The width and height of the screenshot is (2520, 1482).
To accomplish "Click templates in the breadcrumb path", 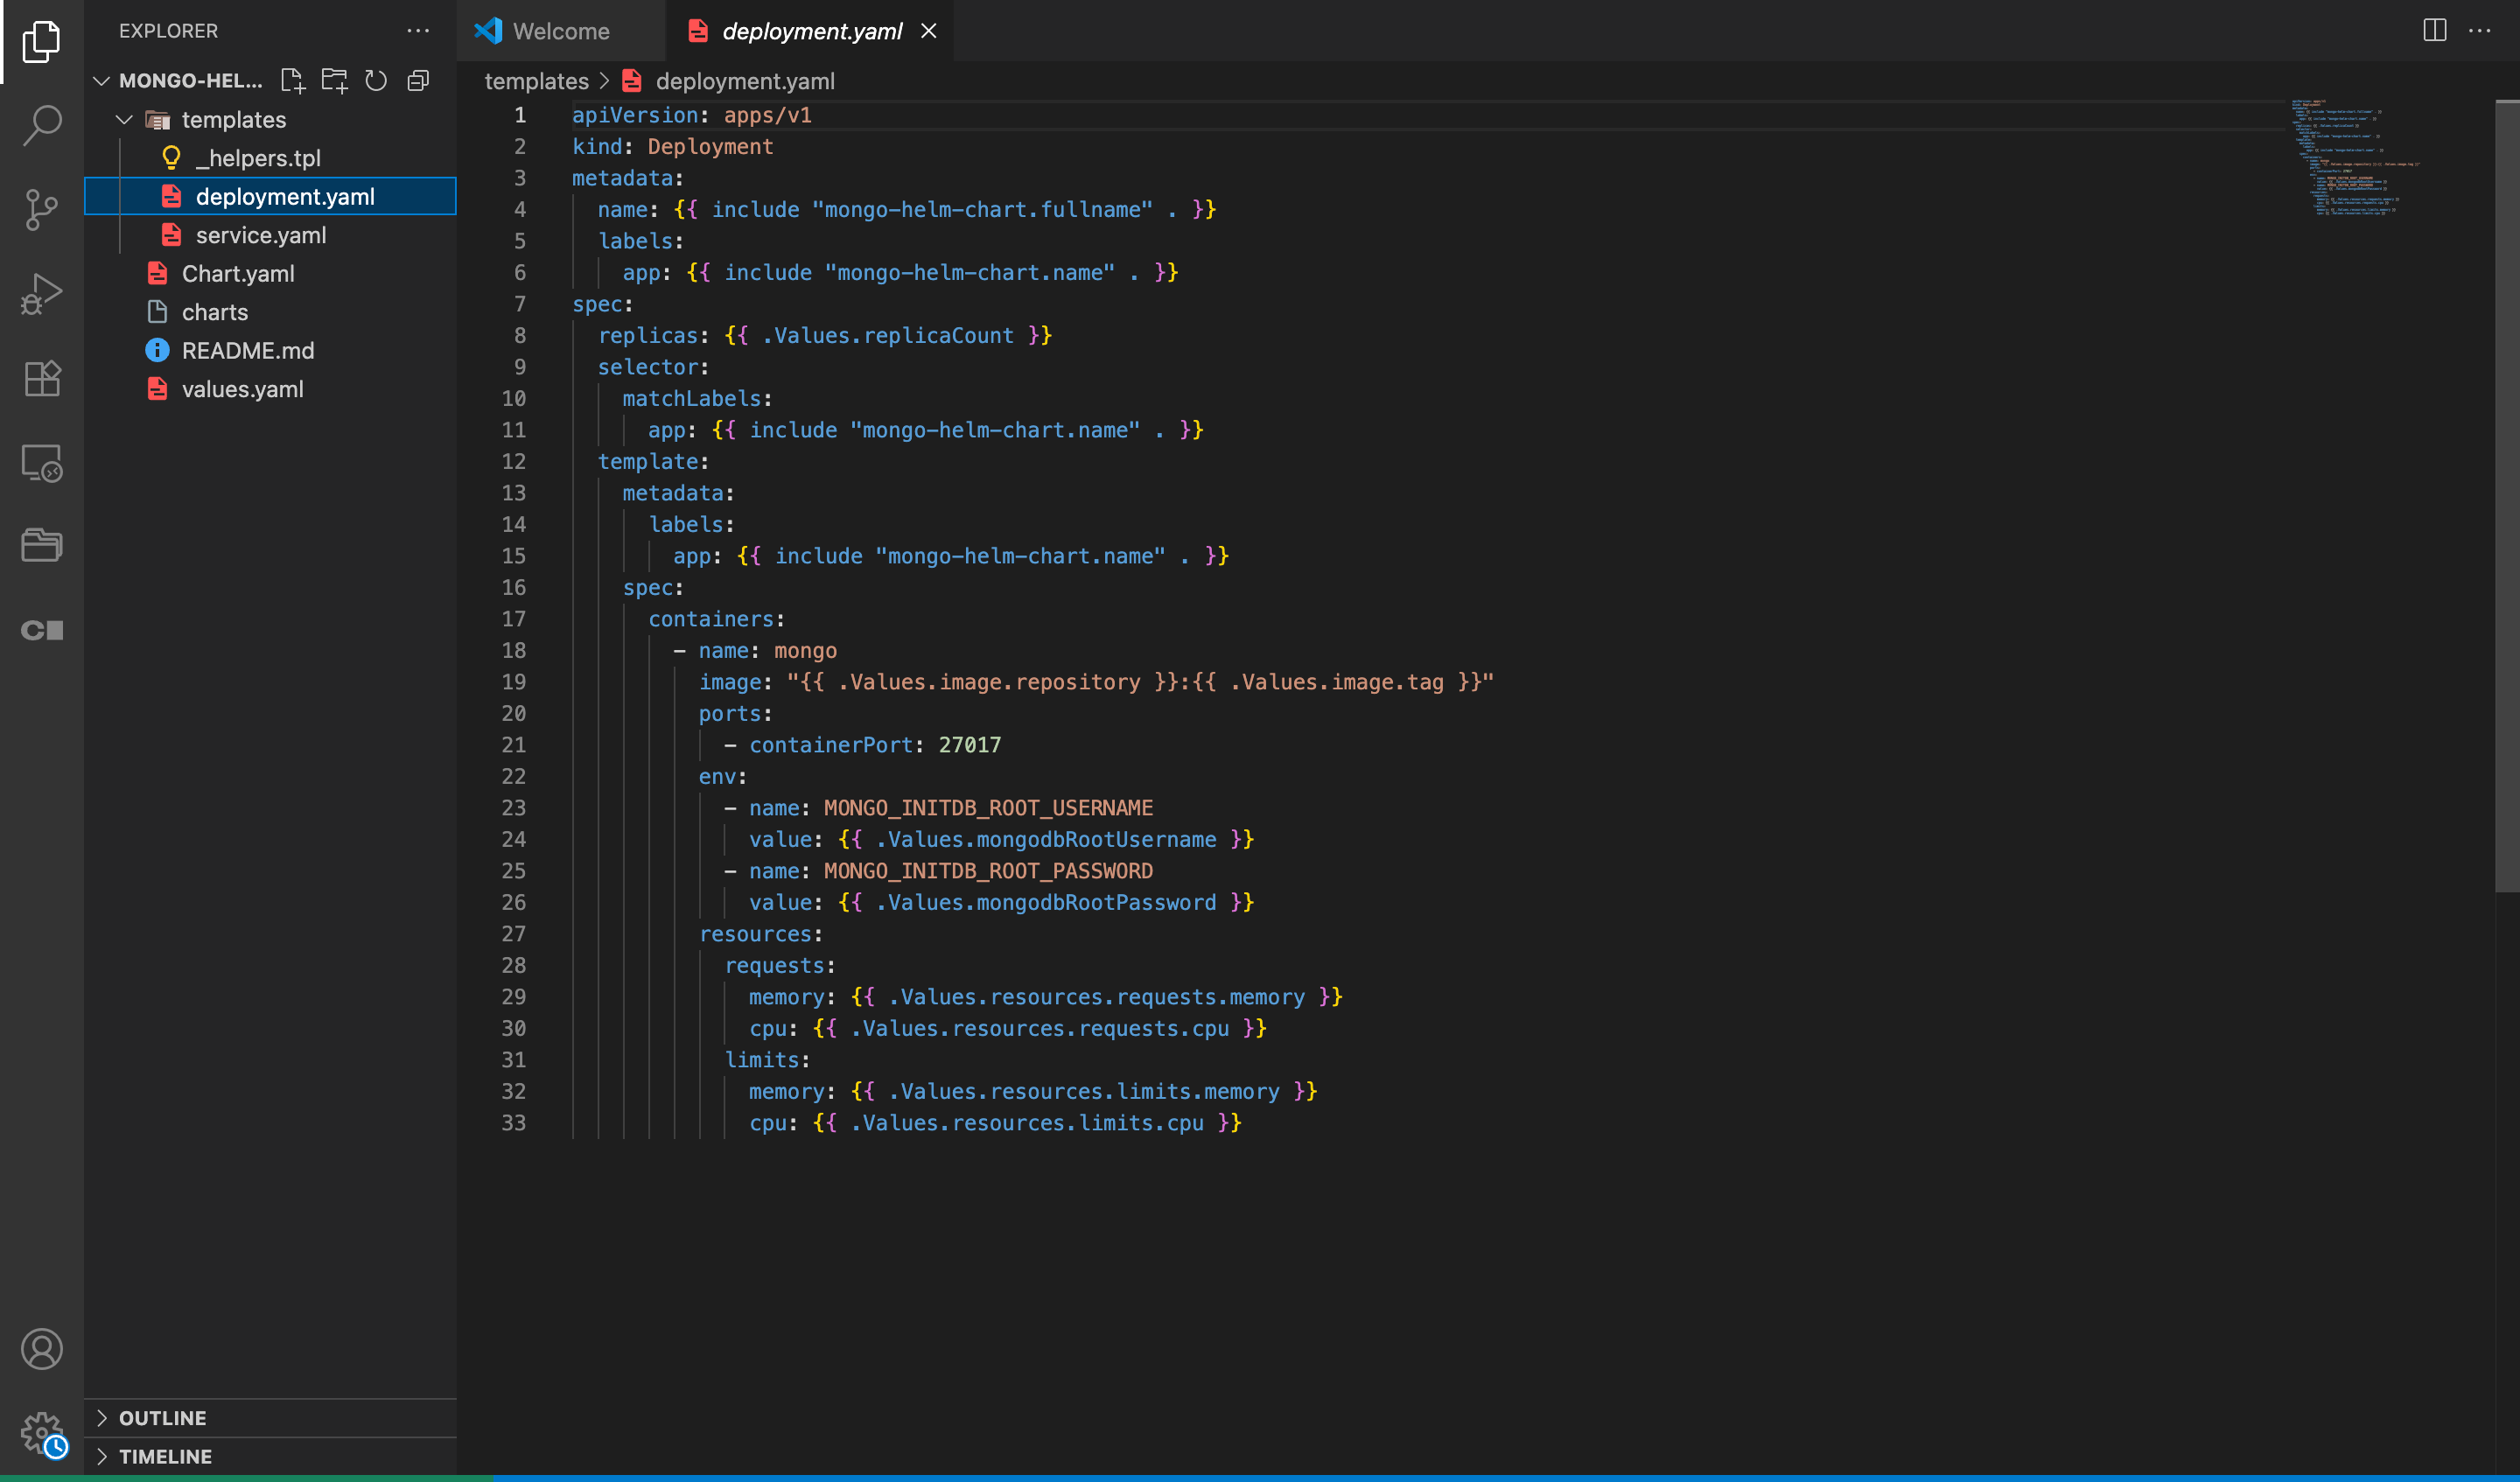I will (x=536, y=81).
